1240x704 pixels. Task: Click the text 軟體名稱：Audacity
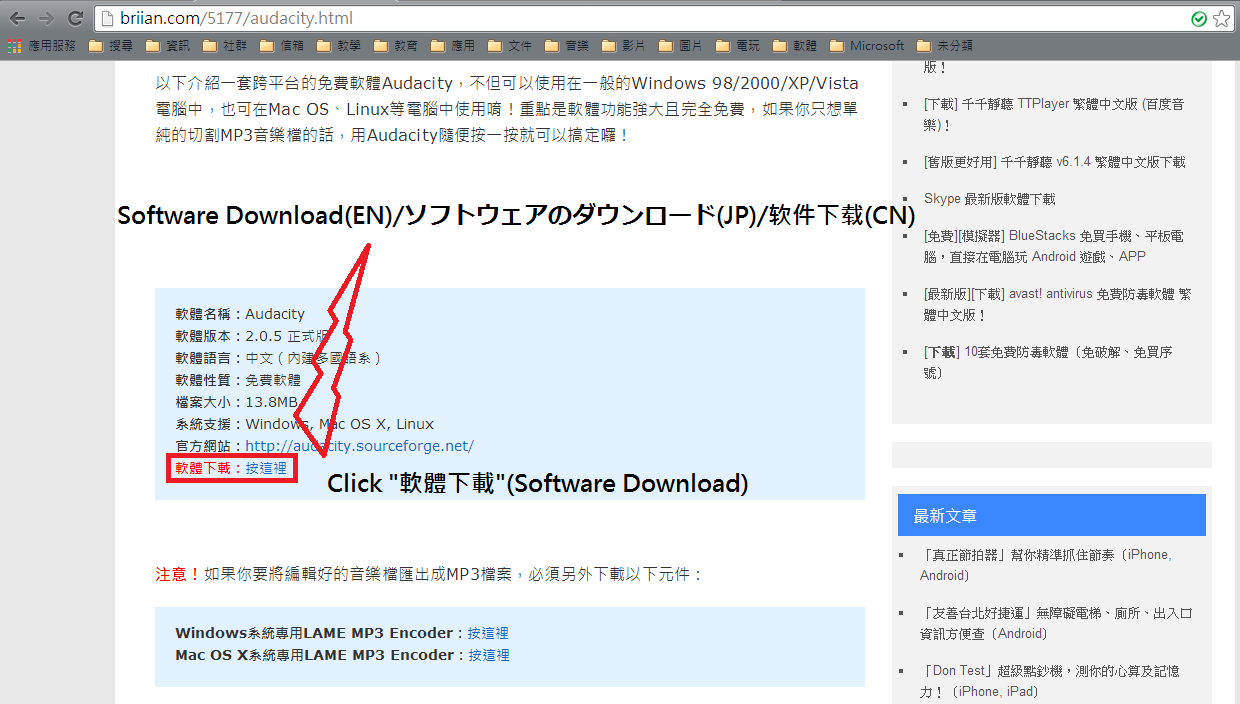point(240,314)
